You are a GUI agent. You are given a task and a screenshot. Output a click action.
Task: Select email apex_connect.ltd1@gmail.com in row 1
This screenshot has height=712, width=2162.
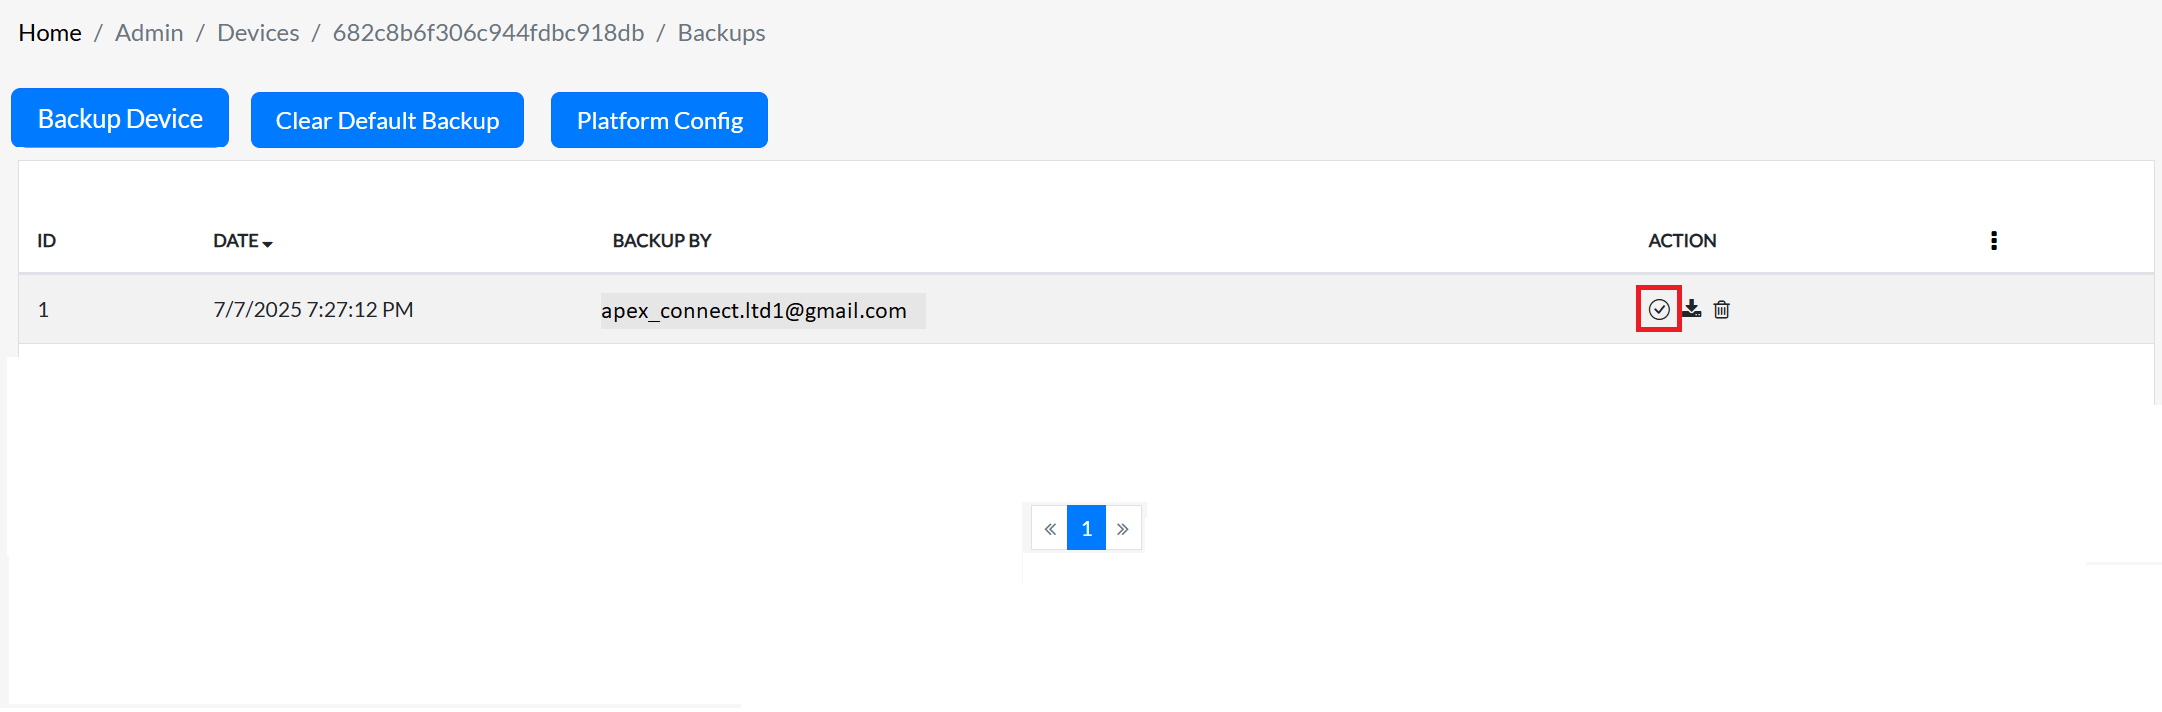[x=754, y=311]
